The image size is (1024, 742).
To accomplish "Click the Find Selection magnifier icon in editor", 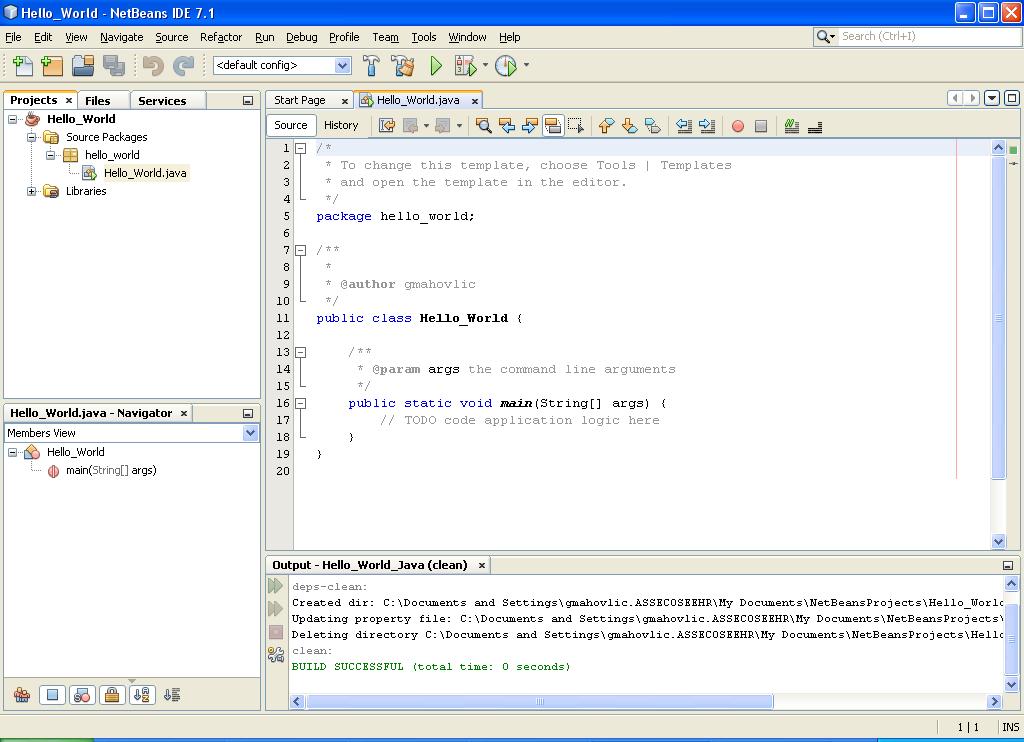I will coord(483,126).
